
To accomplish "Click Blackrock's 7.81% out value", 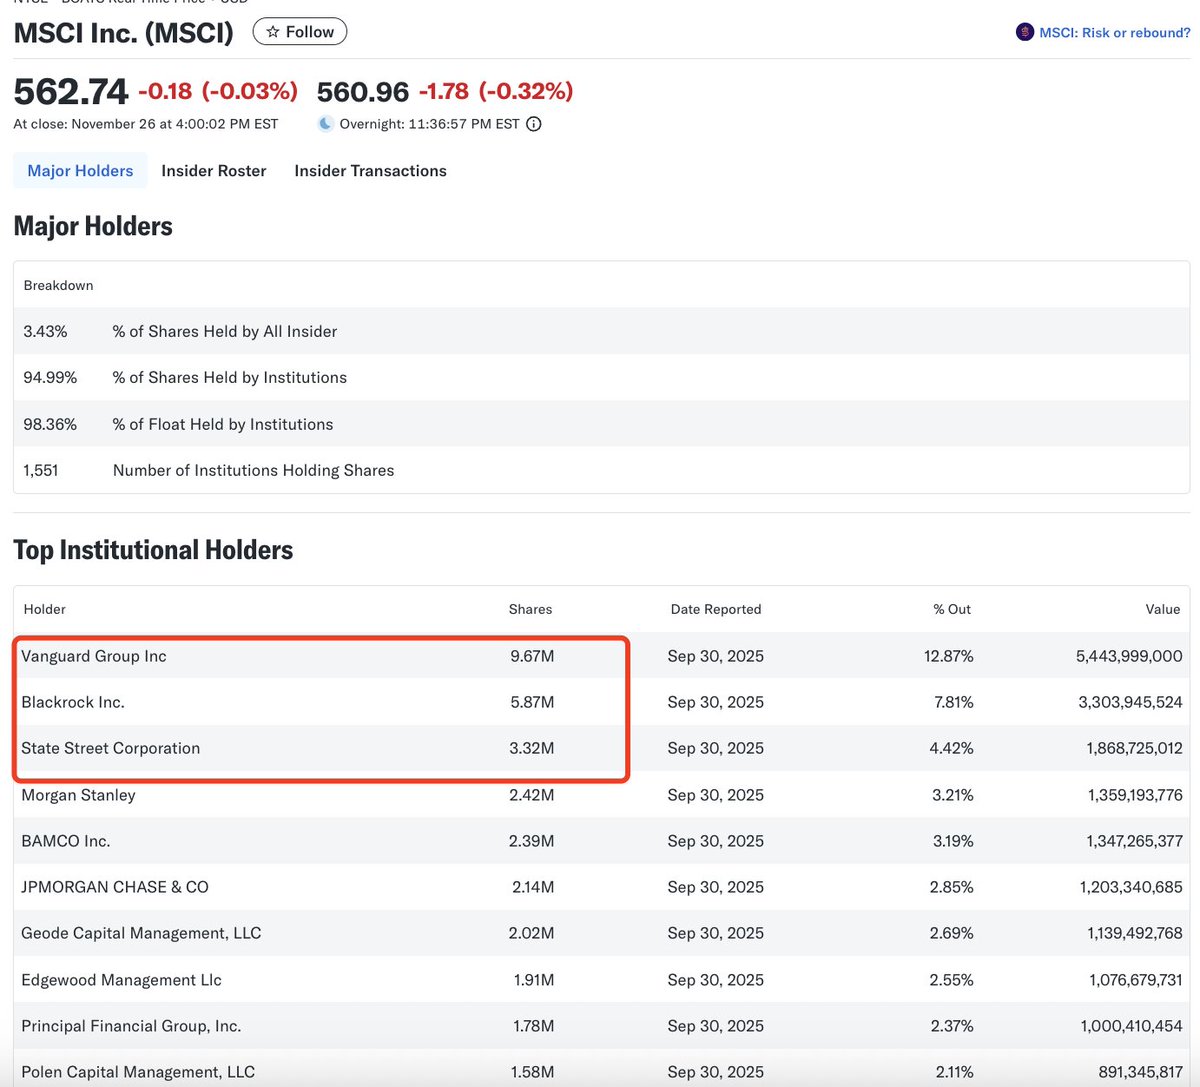I will point(954,702).
